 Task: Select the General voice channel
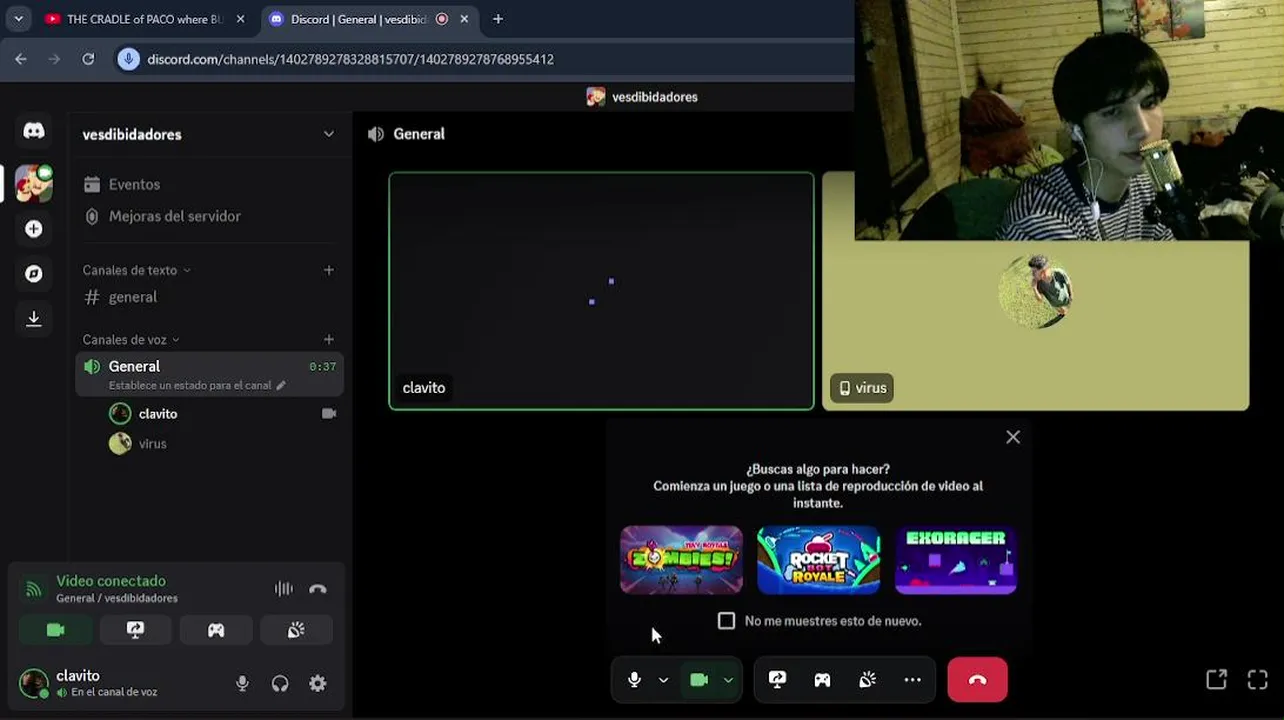tap(210, 375)
